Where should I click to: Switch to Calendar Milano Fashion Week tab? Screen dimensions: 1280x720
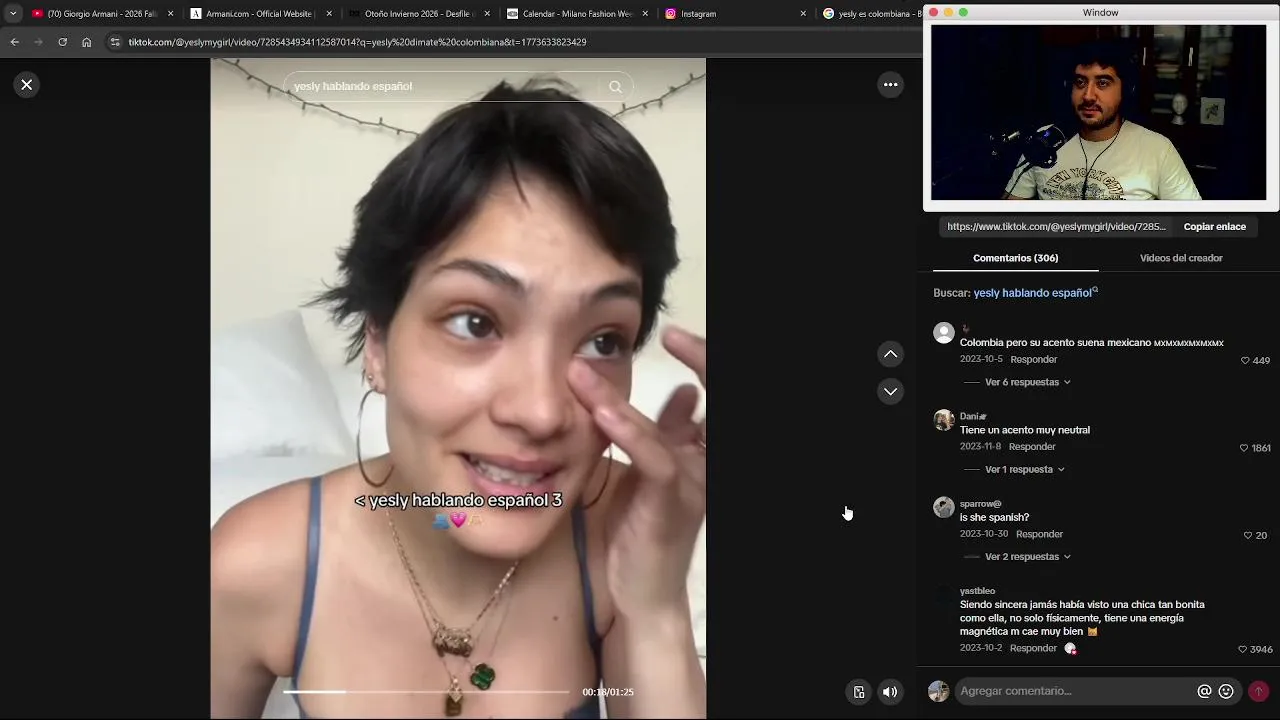pyautogui.click(x=576, y=14)
